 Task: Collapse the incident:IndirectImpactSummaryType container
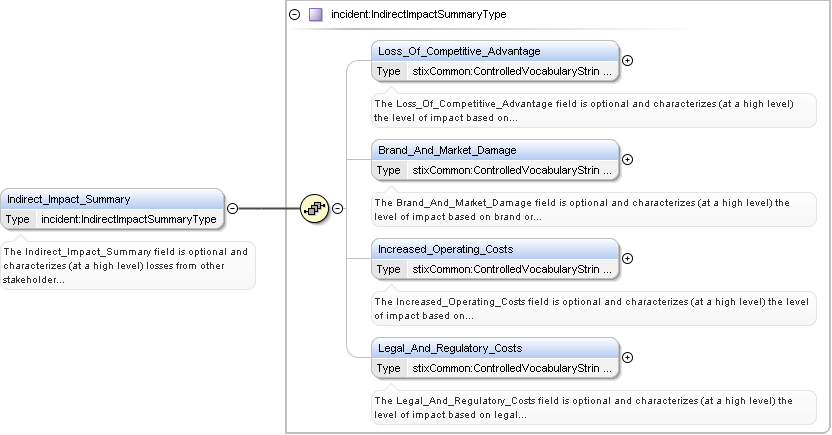pos(294,15)
